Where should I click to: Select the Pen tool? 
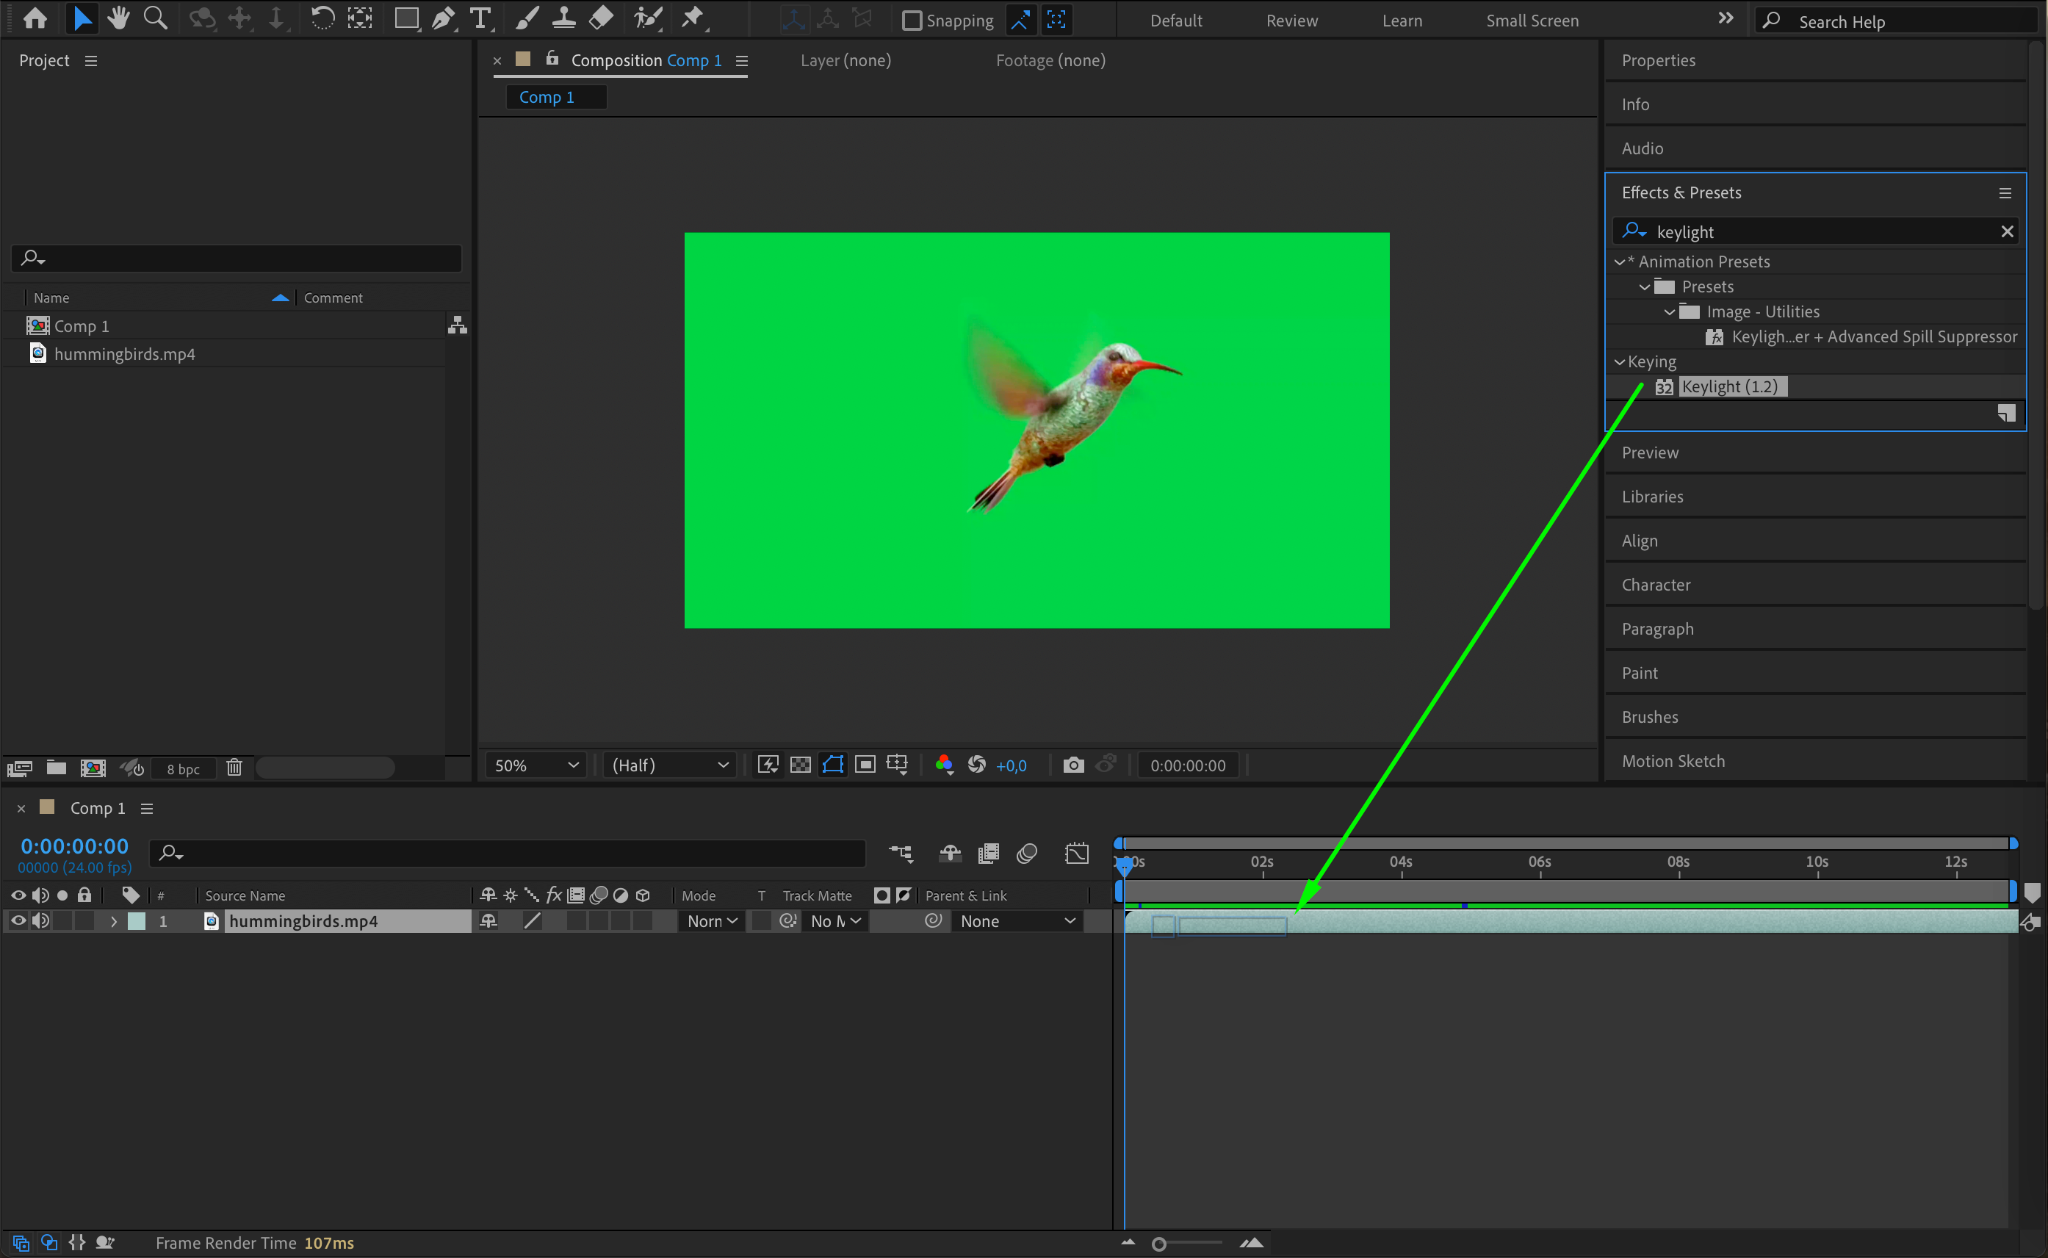click(443, 18)
